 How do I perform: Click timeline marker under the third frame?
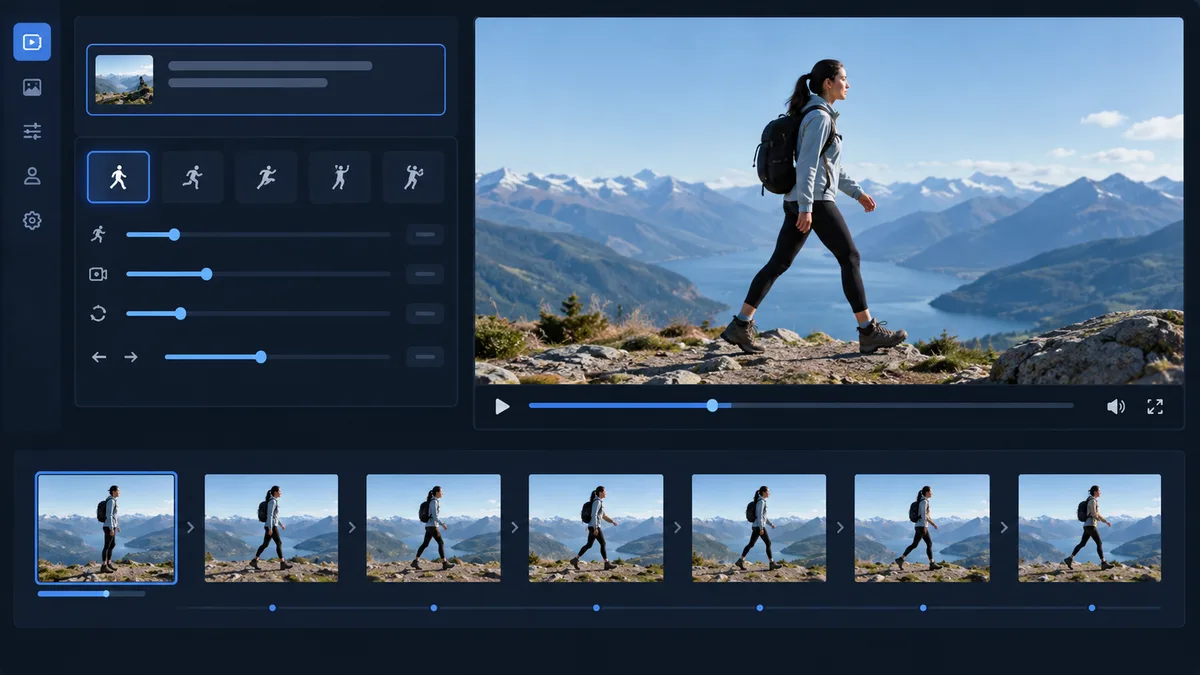(433, 607)
